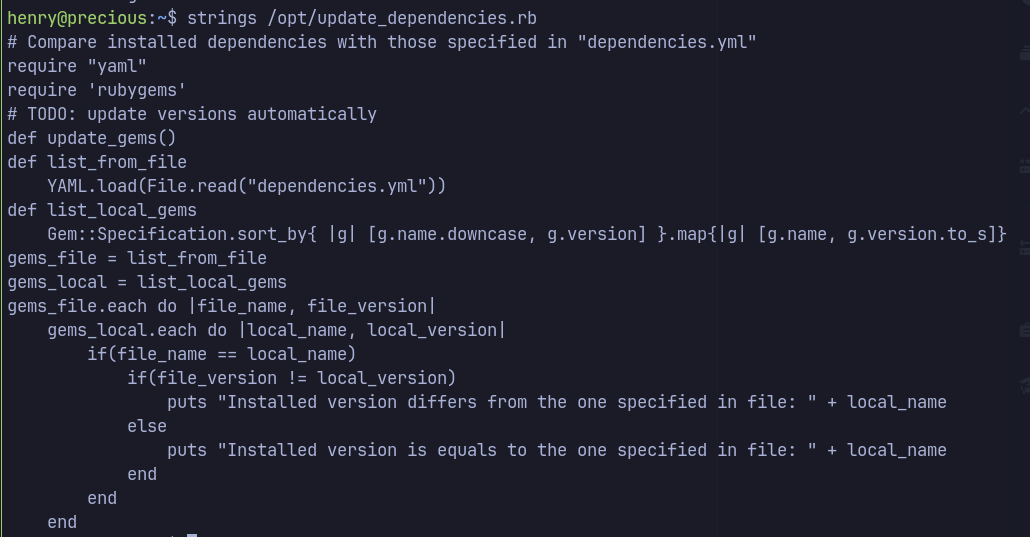Click the def update_gems() line
The height and width of the screenshot is (537, 1030).
click(x=92, y=139)
